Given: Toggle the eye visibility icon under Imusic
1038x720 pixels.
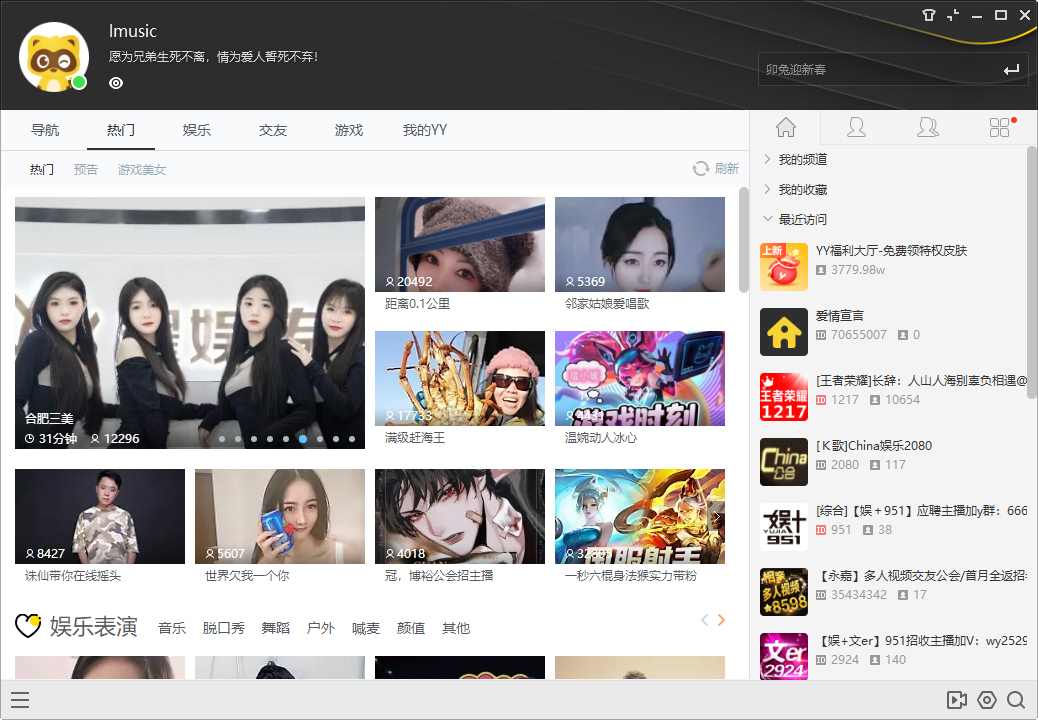Looking at the screenshot, I should [116, 83].
